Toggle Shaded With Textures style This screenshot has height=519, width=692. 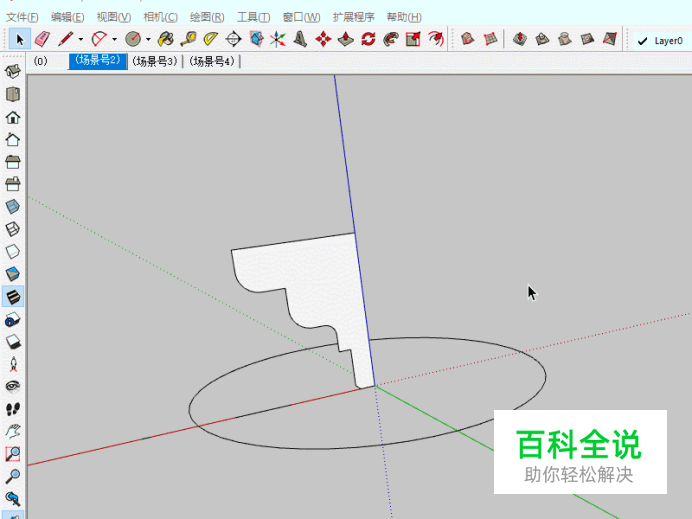point(13,297)
